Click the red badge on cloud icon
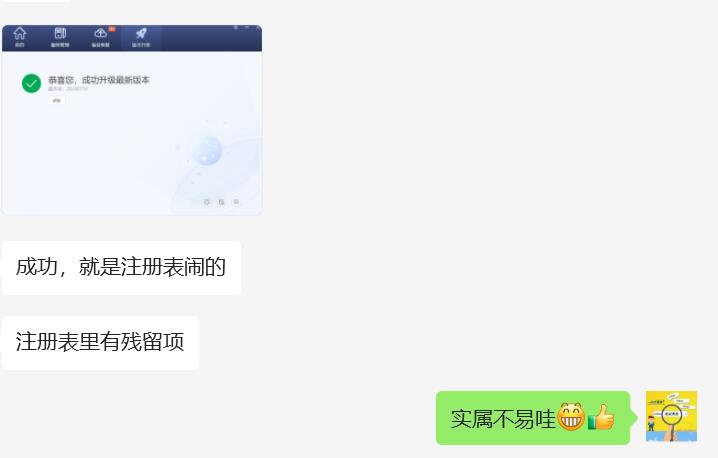Image resolution: width=718 pixels, height=458 pixels. (112, 29)
